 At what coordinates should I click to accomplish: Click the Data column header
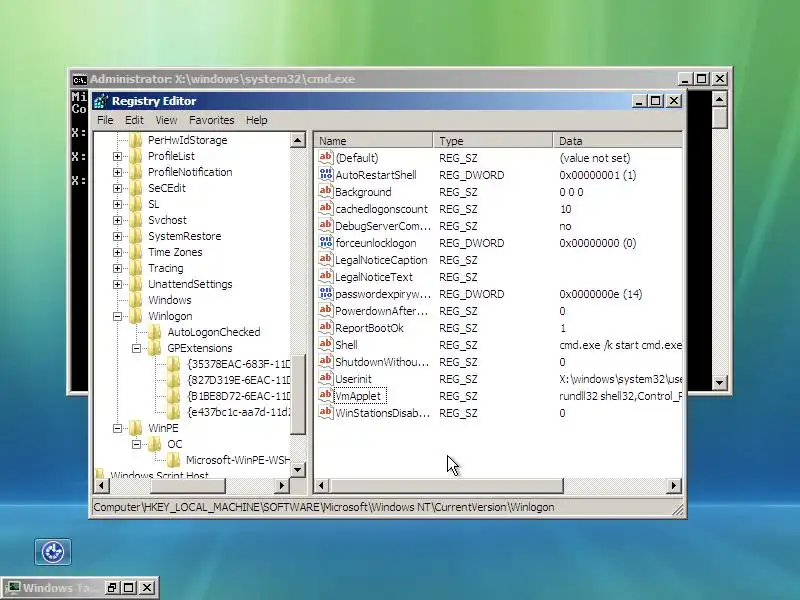(x=617, y=140)
